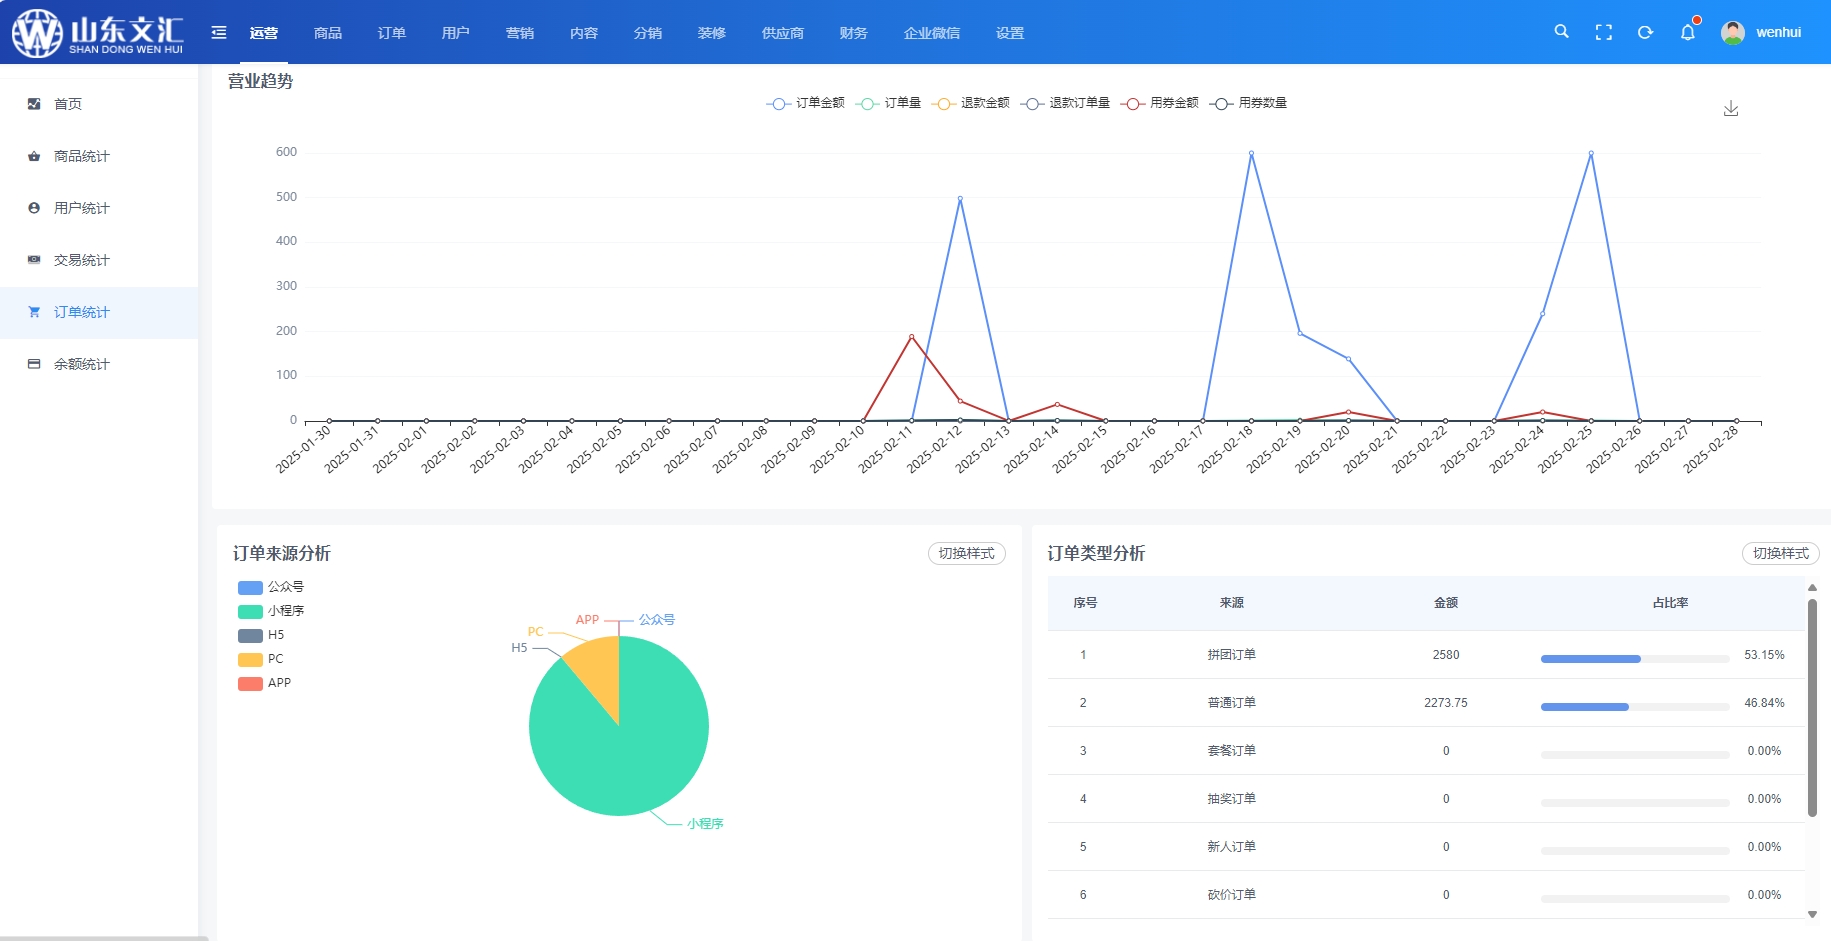This screenshot has width=1831, height=941.
Task: Click the user avatar picture
Action: pyautogui.click(x=1733, y=33)
